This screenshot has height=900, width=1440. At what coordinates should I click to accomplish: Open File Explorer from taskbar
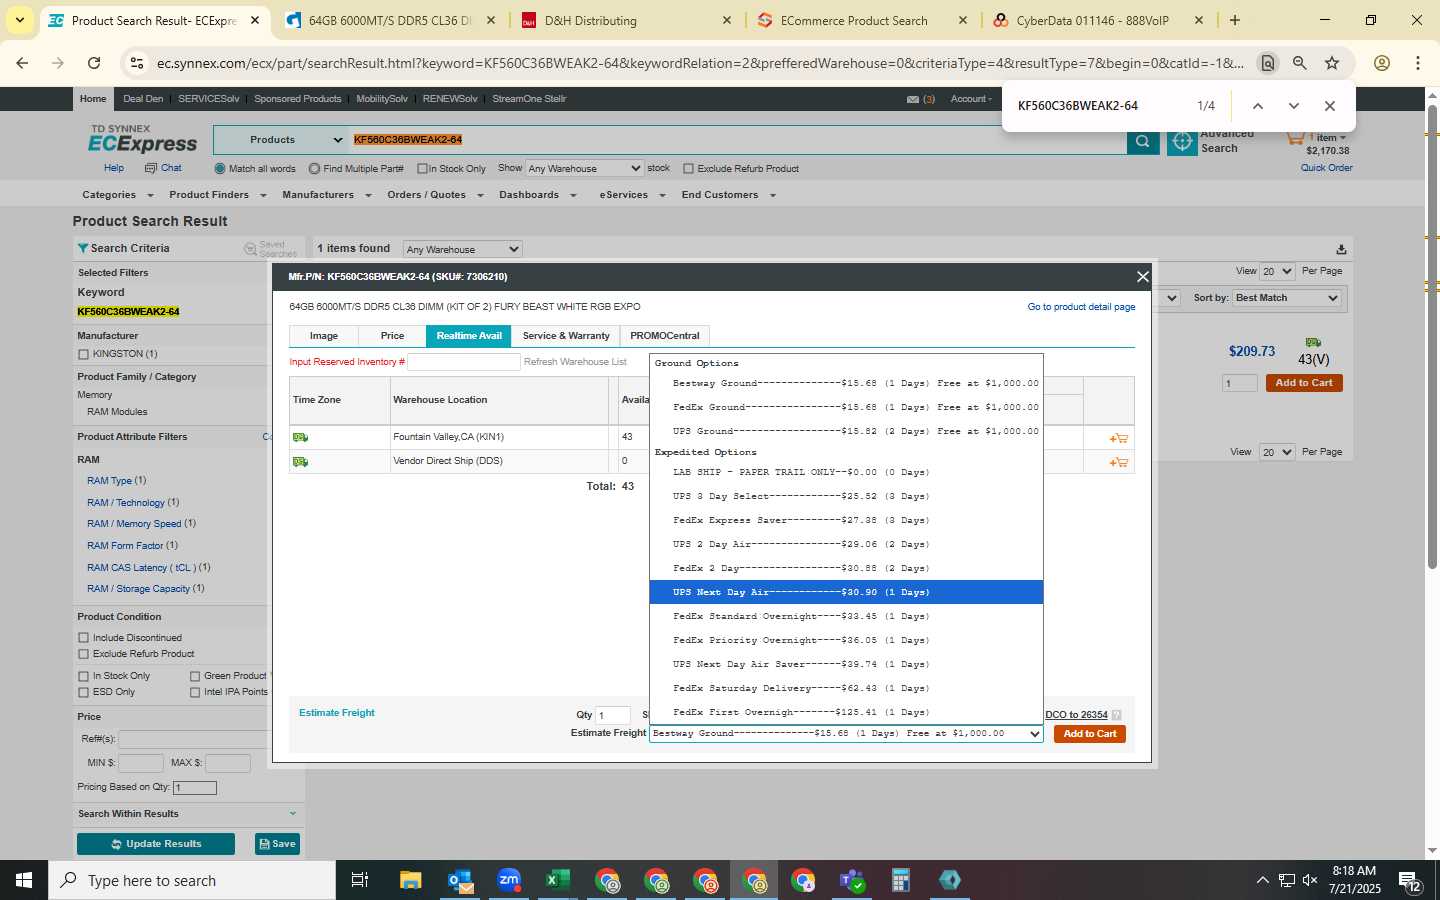[411, 880]
